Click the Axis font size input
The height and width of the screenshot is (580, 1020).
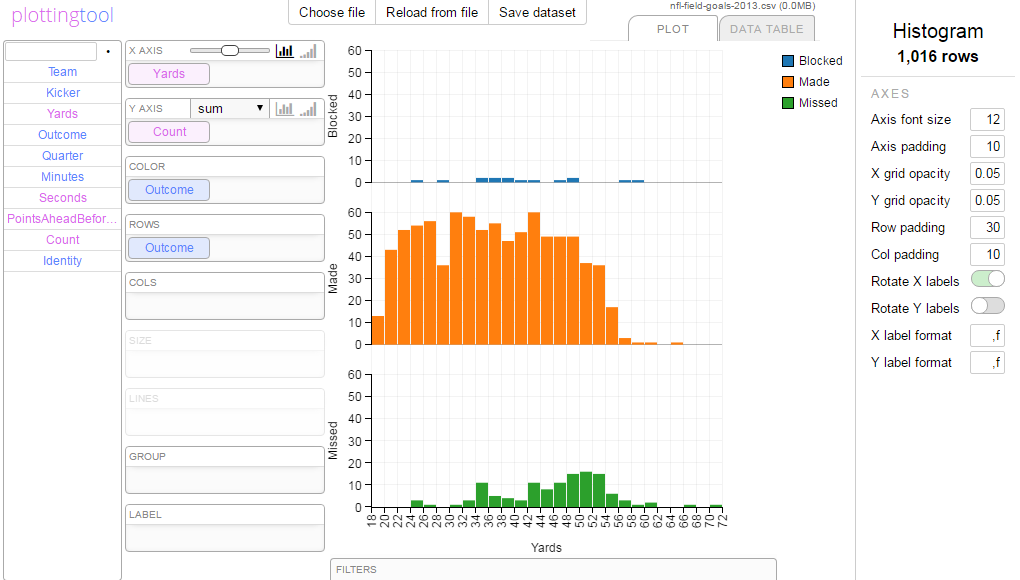pos(986,120)
